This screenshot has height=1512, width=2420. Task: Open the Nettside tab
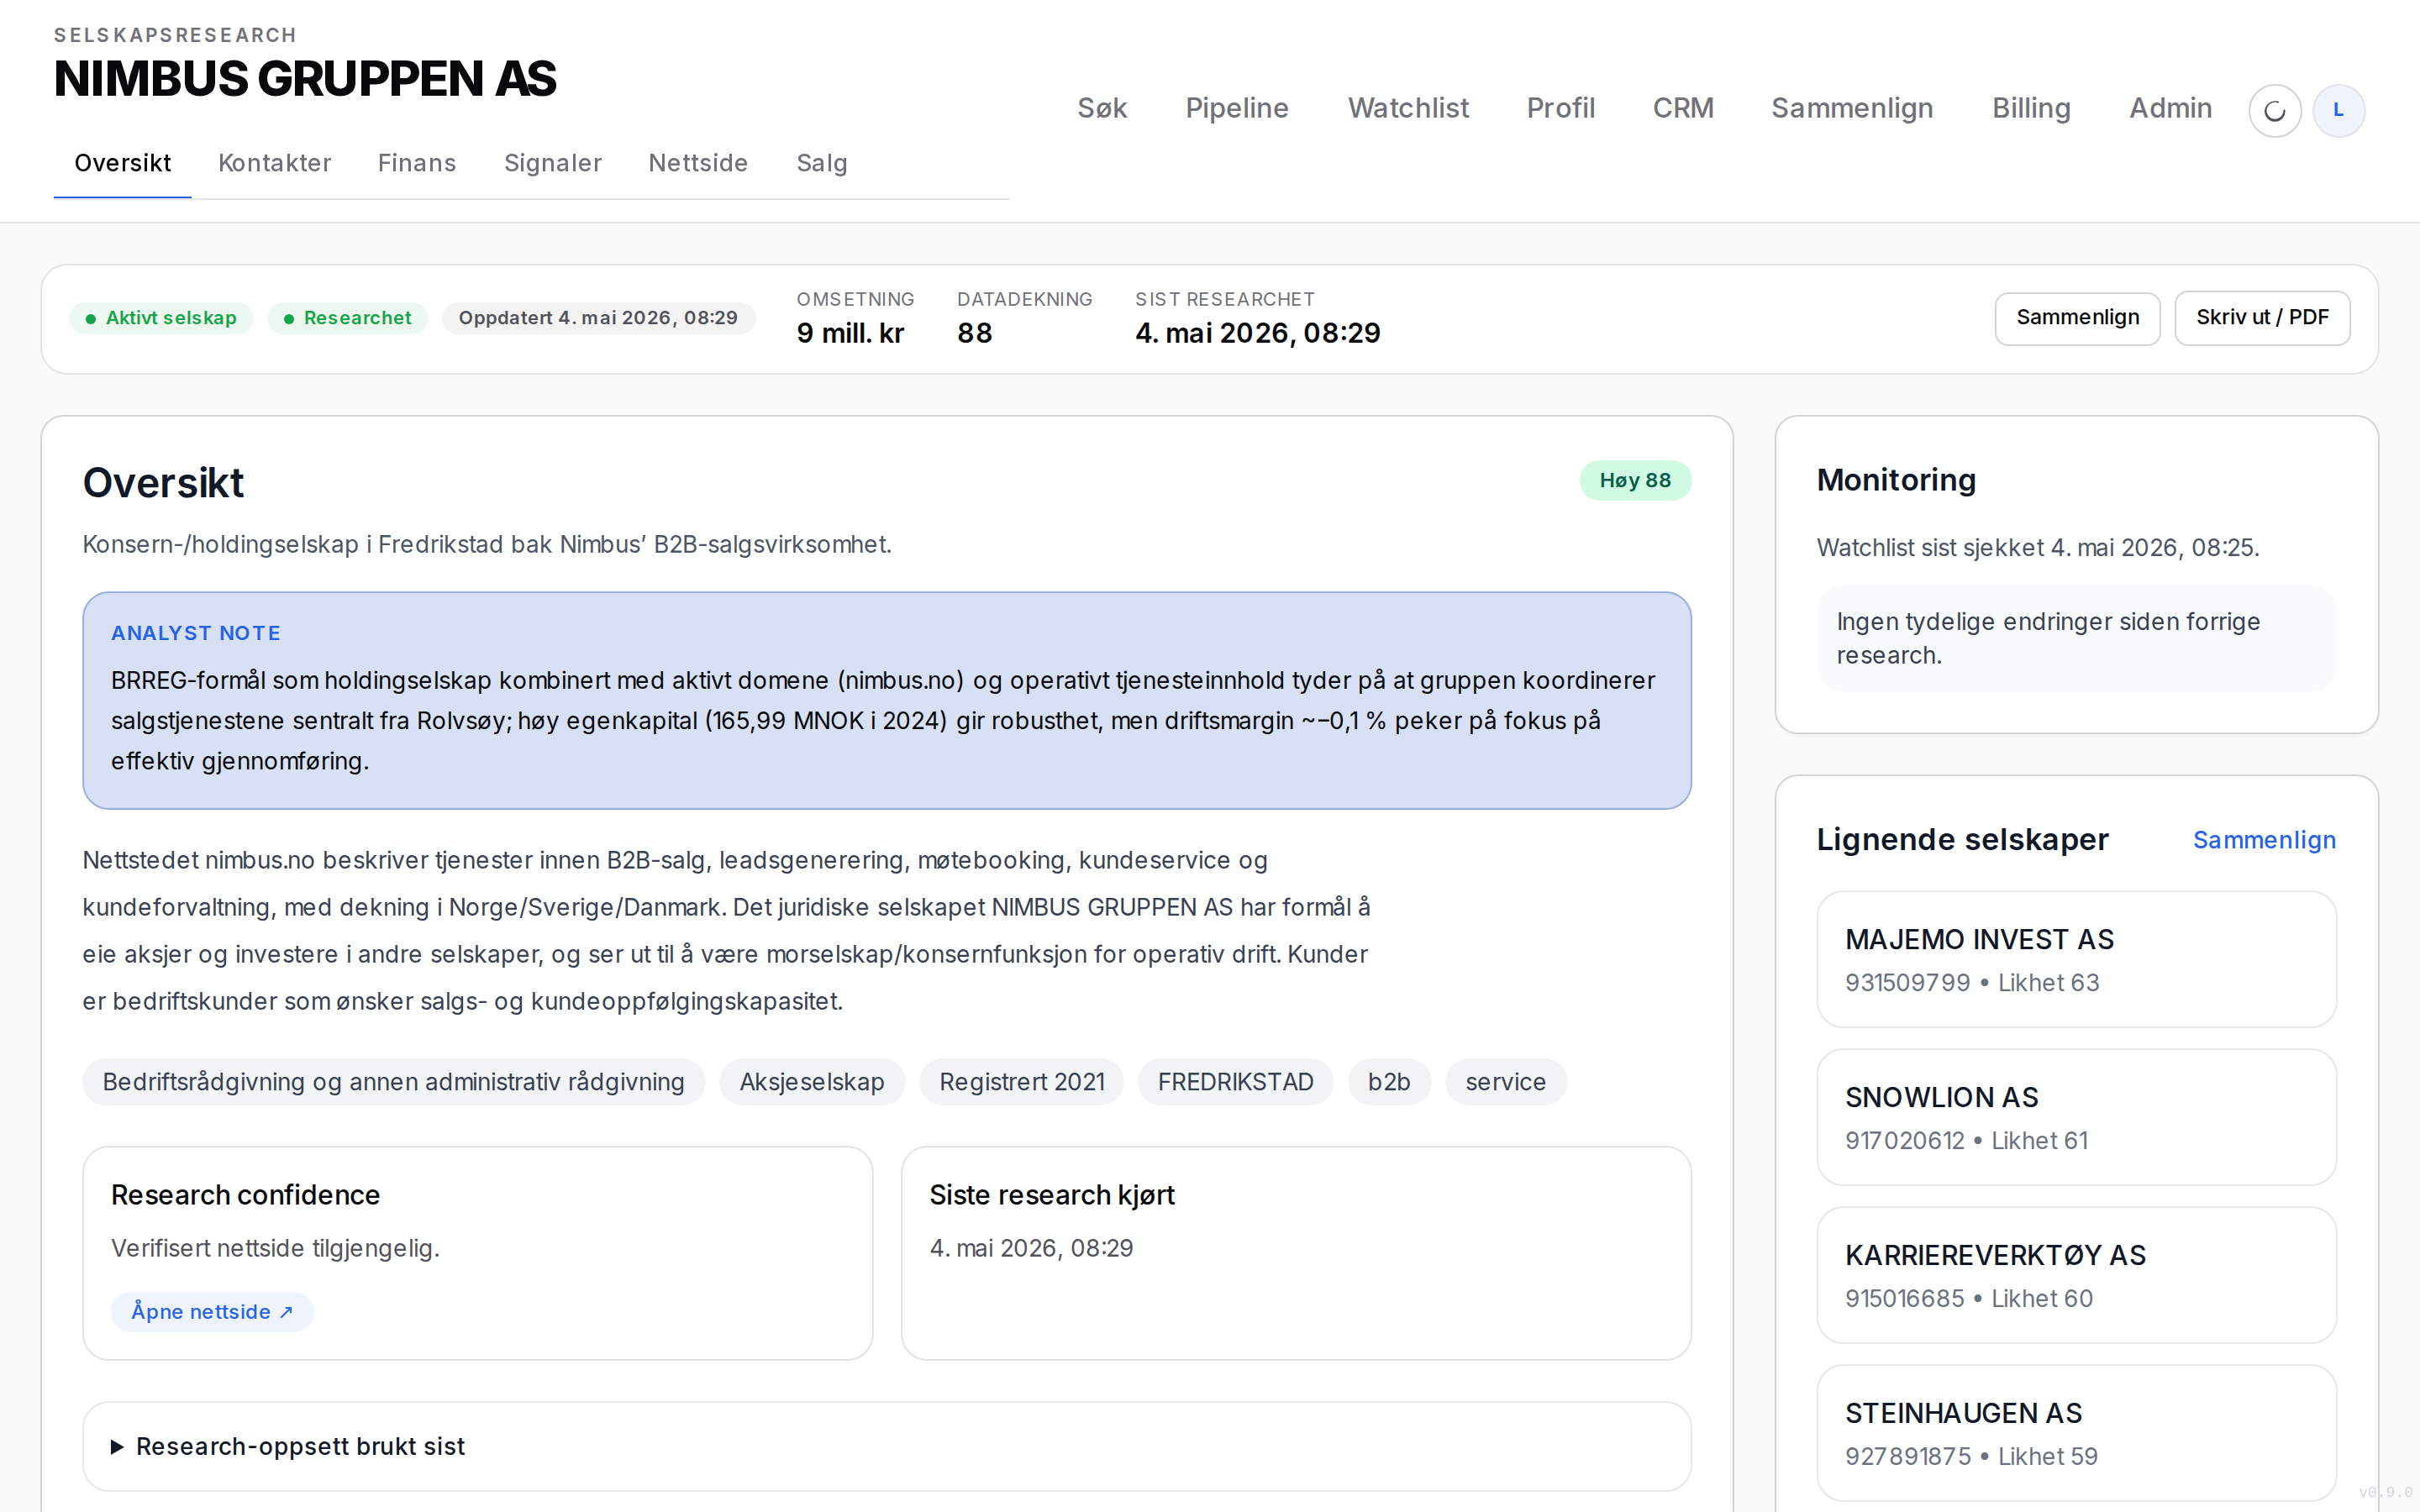pyautogui.click(x=698, y=163)
